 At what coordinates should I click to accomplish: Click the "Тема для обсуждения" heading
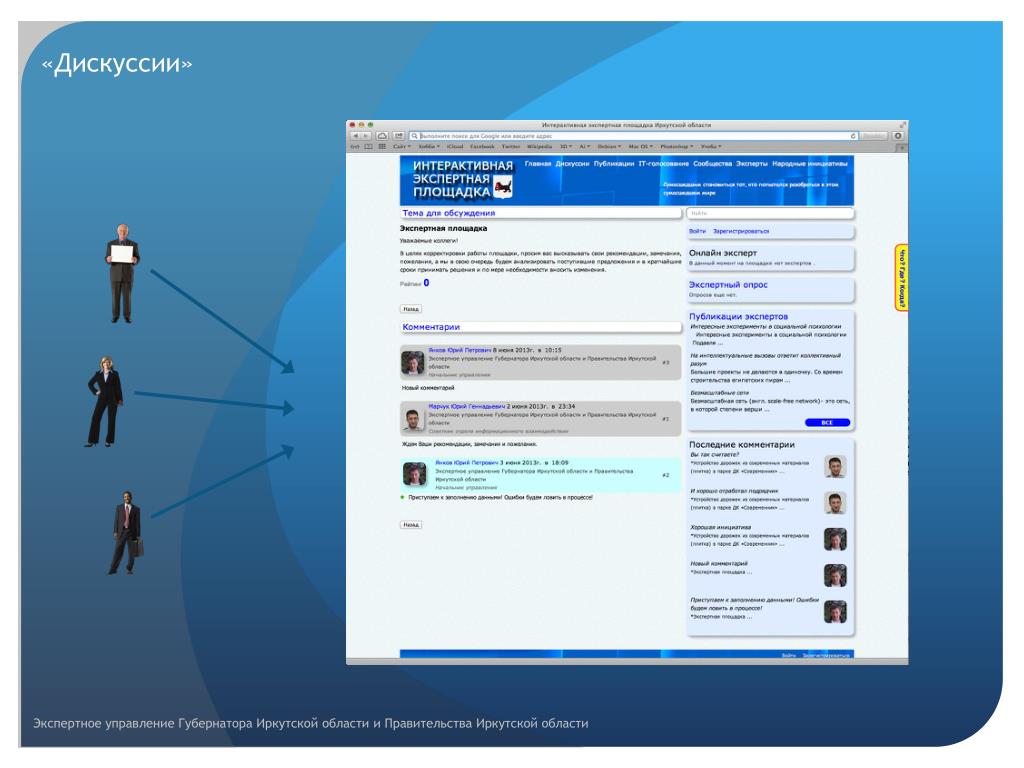click(449, 213)
